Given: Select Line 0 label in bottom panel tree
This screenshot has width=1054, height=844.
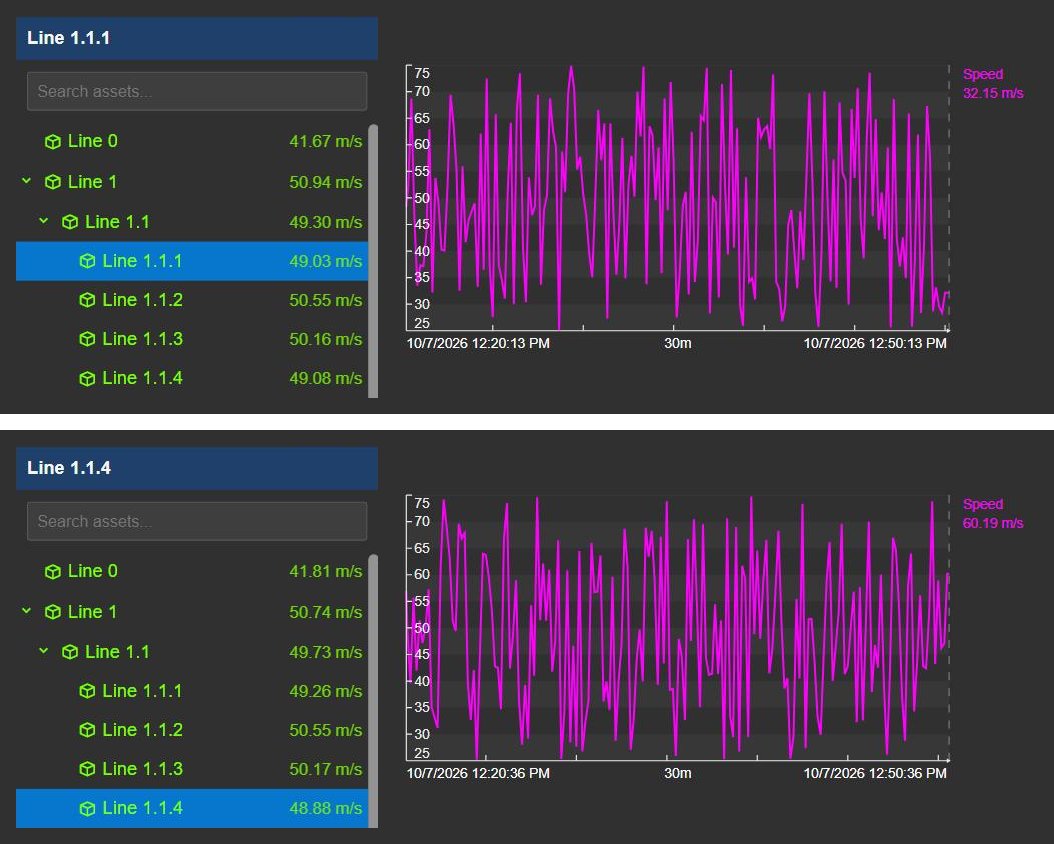Looking at the screenshot, I should click(93, 571).
